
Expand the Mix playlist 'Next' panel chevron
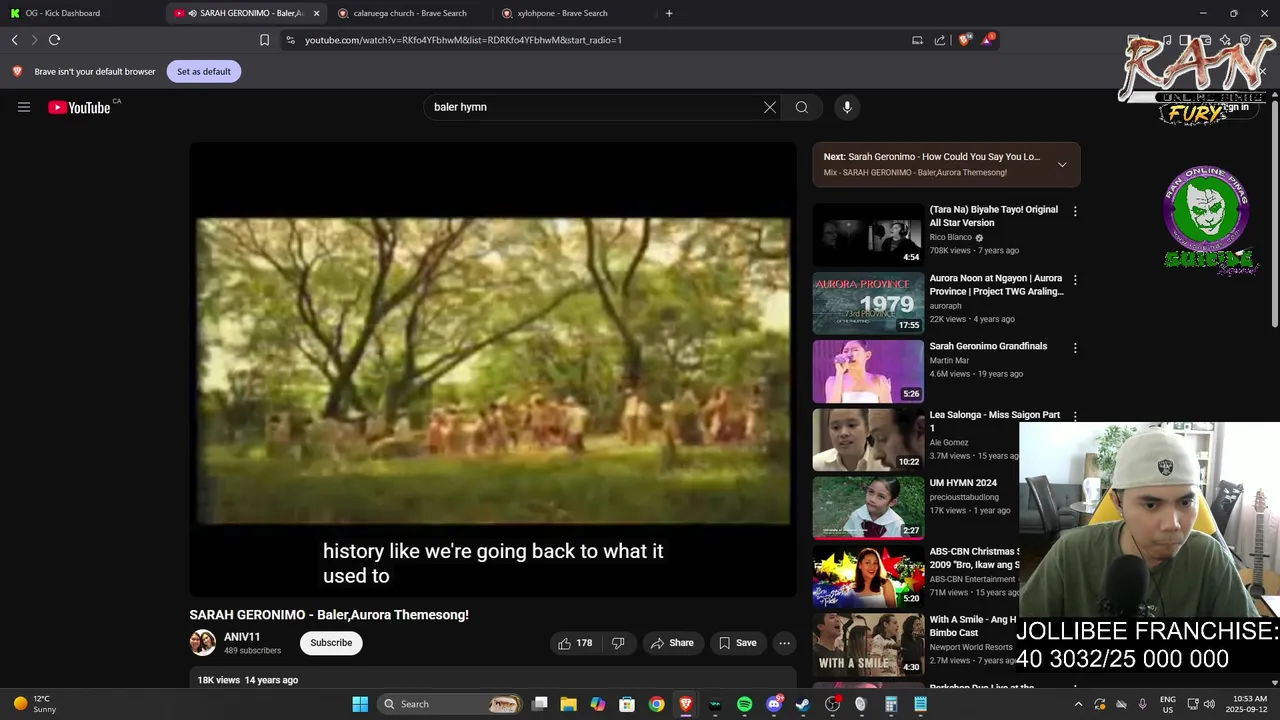coord(1062,165)
